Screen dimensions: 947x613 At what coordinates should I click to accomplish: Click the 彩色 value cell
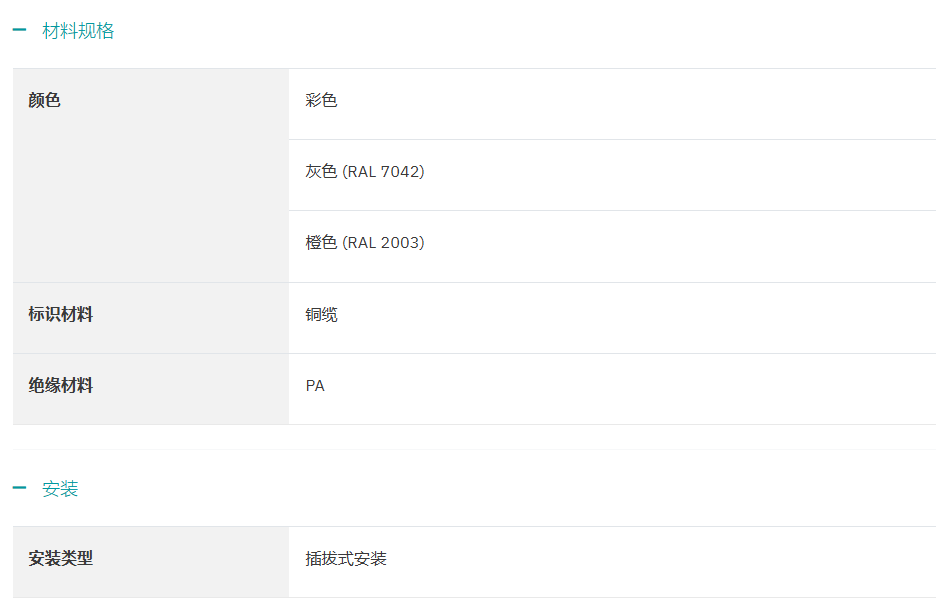322,101
